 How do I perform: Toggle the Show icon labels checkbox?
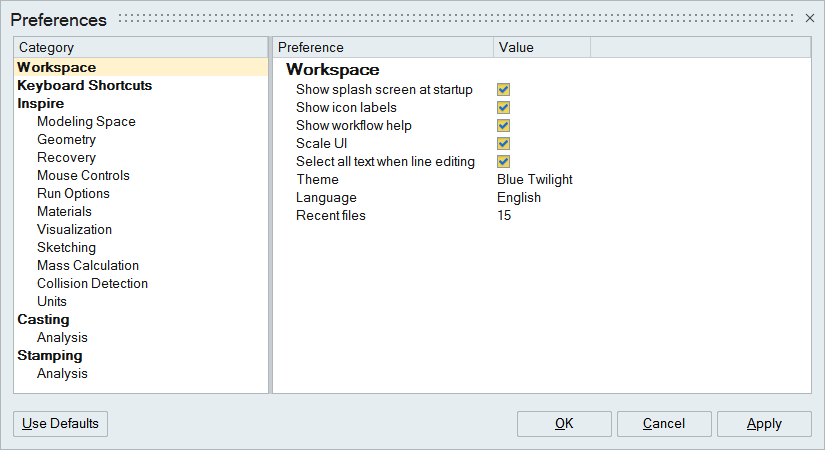point(504,107)
